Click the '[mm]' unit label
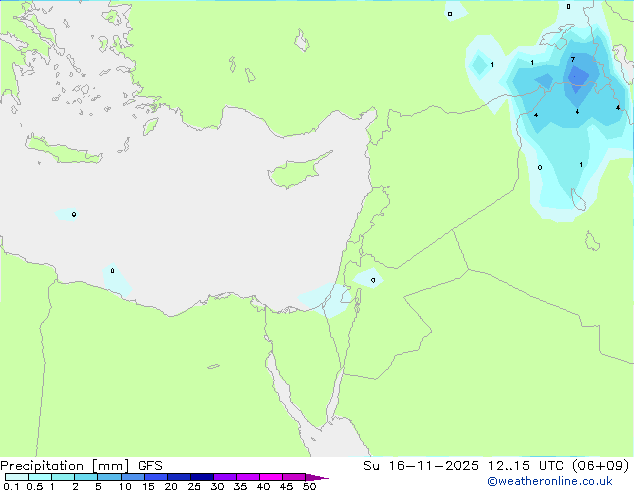This screenshot has height=490, width=634. pyautogui.click(x=110, y=466)
